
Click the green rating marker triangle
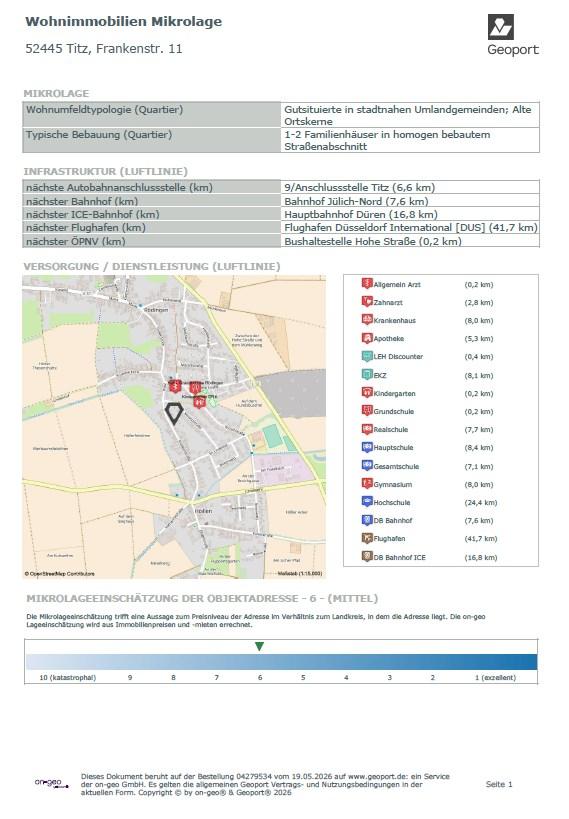coord(259,647)
